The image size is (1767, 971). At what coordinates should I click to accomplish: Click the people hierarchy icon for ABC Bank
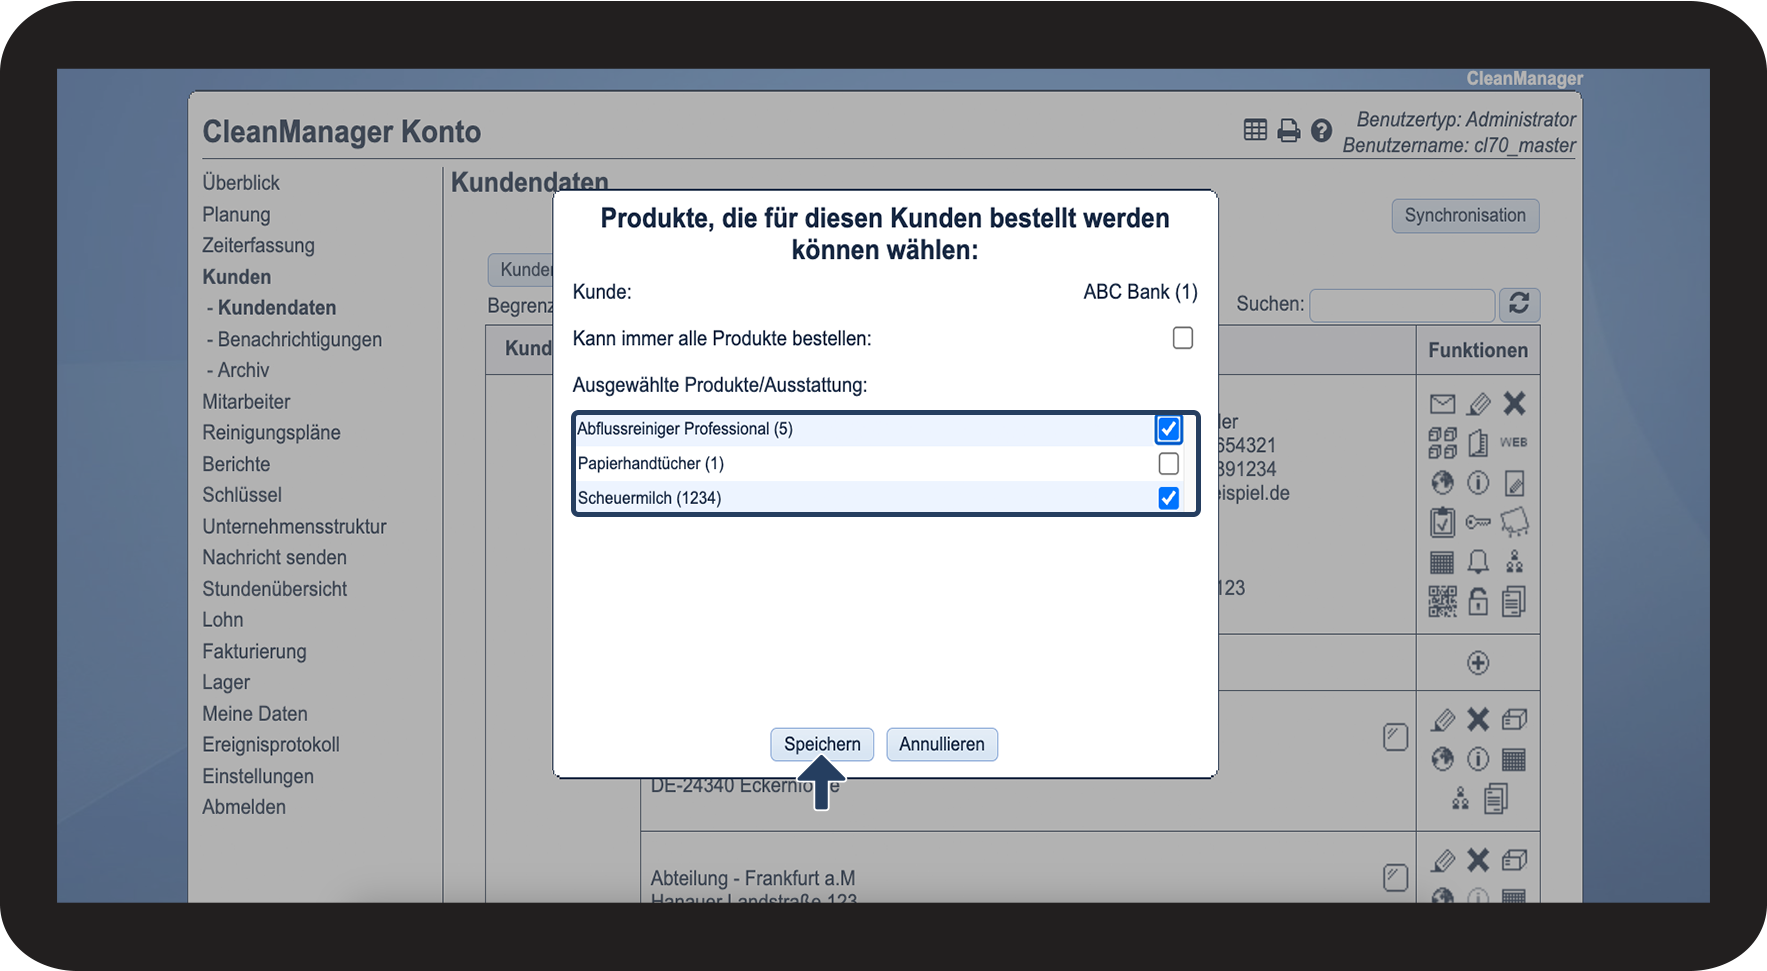click(1514, 562)
